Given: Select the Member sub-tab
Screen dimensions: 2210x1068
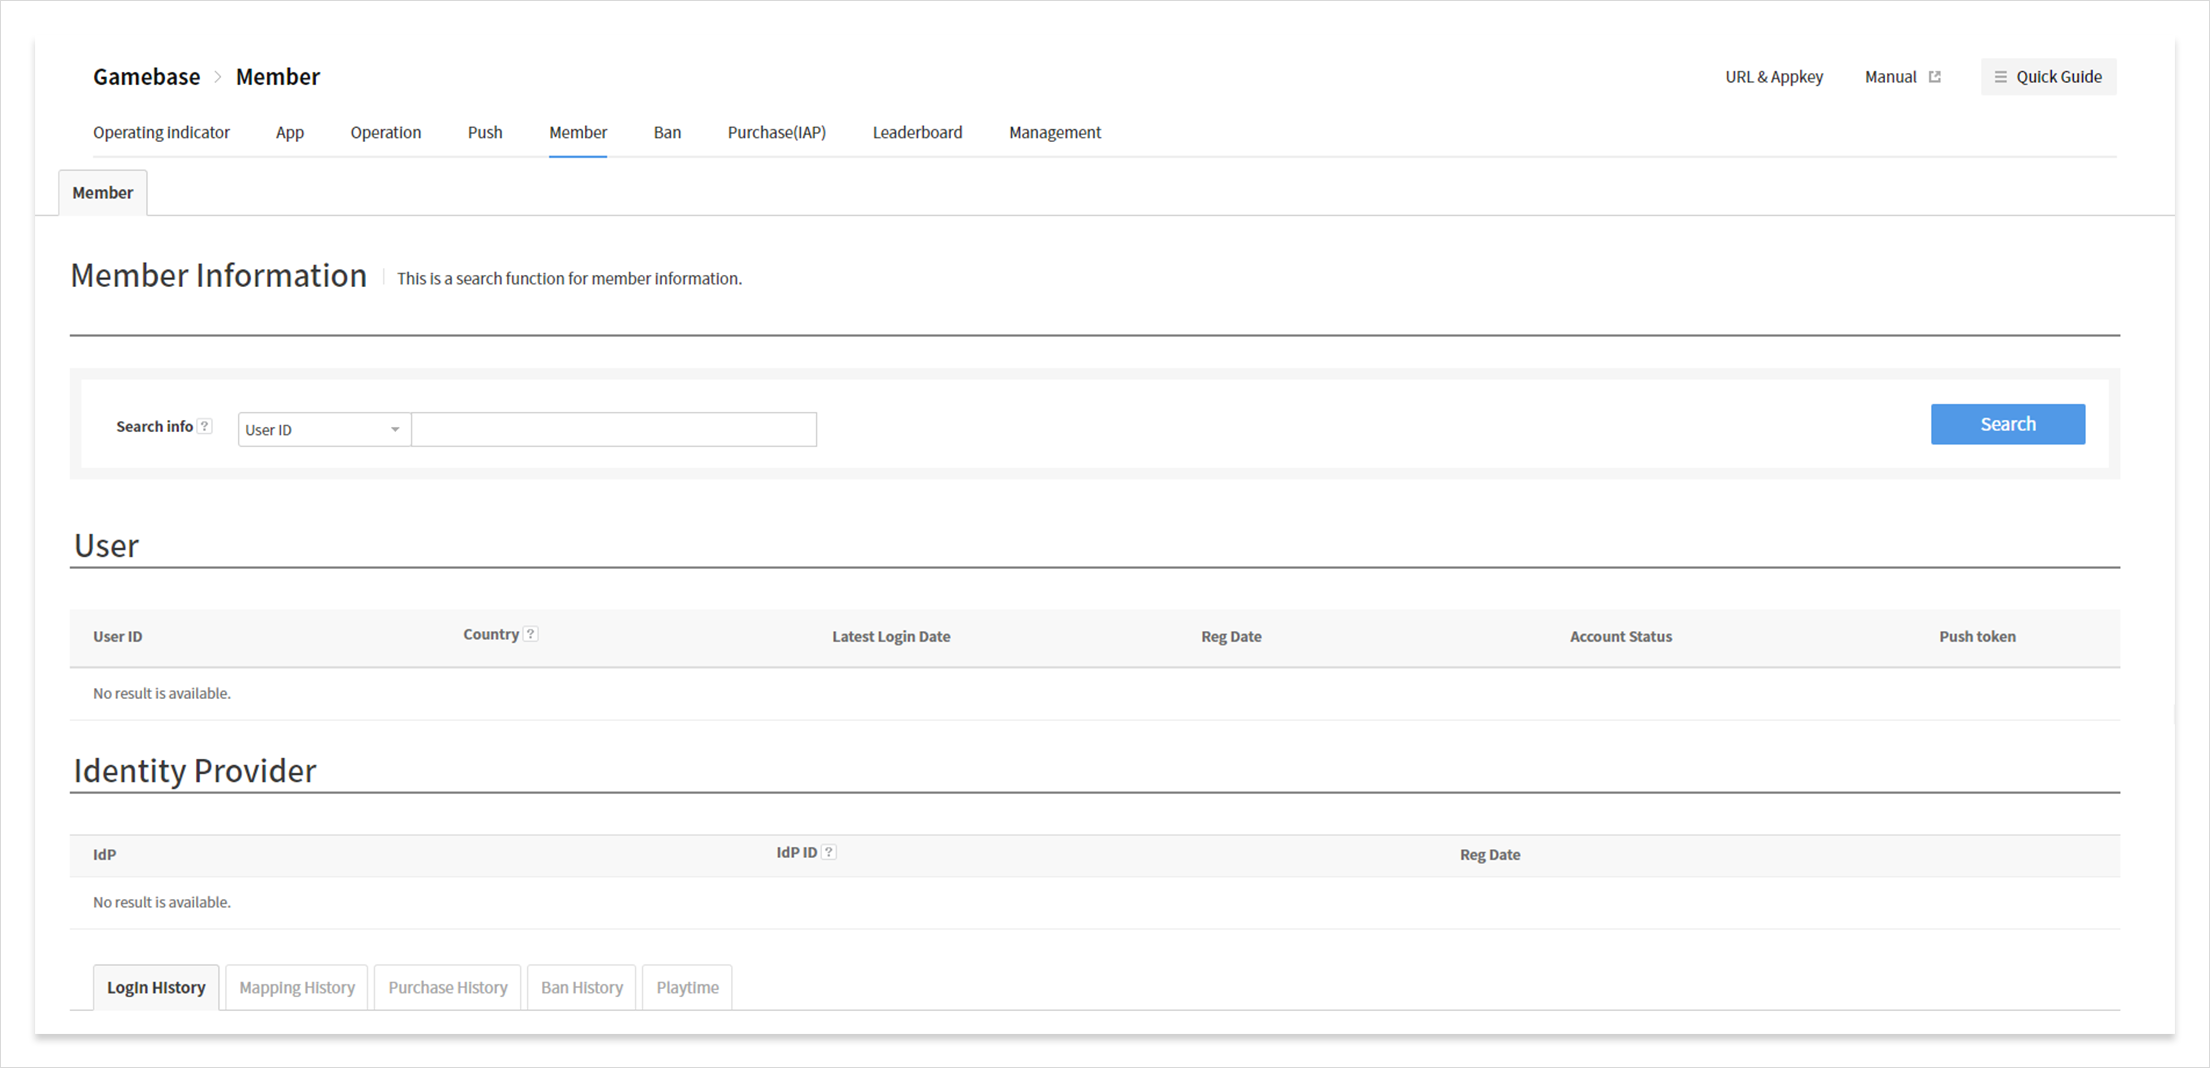Looking at the screenshot, I should coord(103,193).
